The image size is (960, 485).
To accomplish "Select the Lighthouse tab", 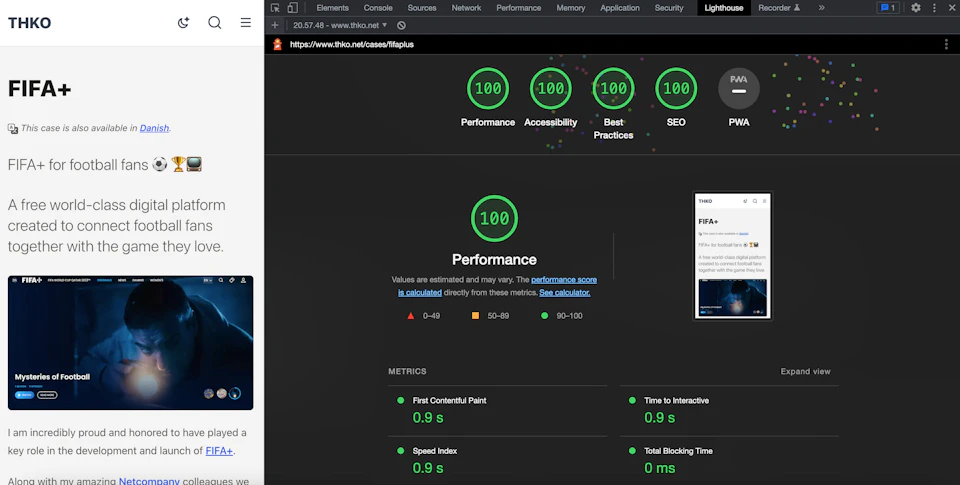I will [x=724, y=8].
